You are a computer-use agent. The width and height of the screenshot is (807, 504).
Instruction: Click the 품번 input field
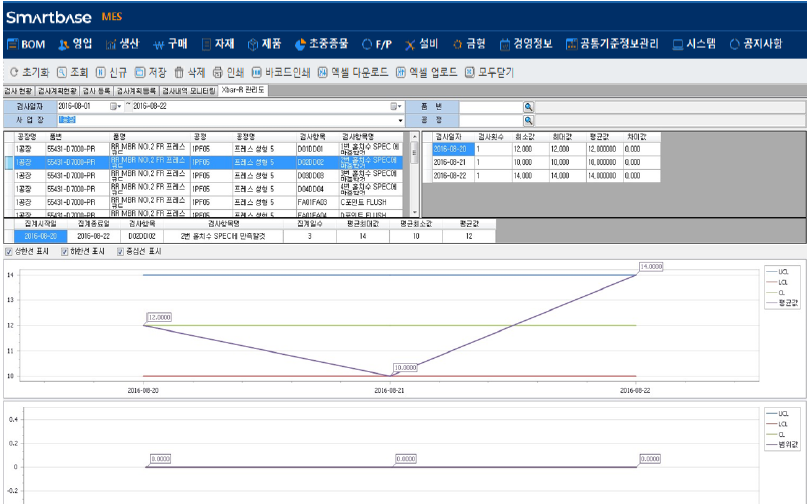coord(490,107)
